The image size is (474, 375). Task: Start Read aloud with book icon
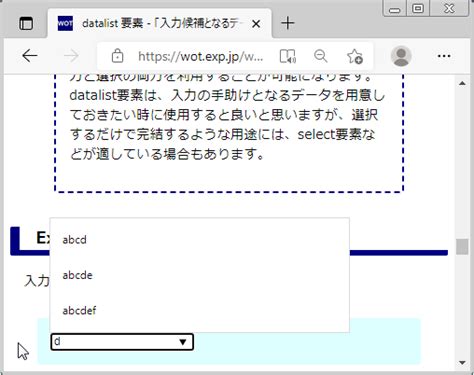[288, 56]
